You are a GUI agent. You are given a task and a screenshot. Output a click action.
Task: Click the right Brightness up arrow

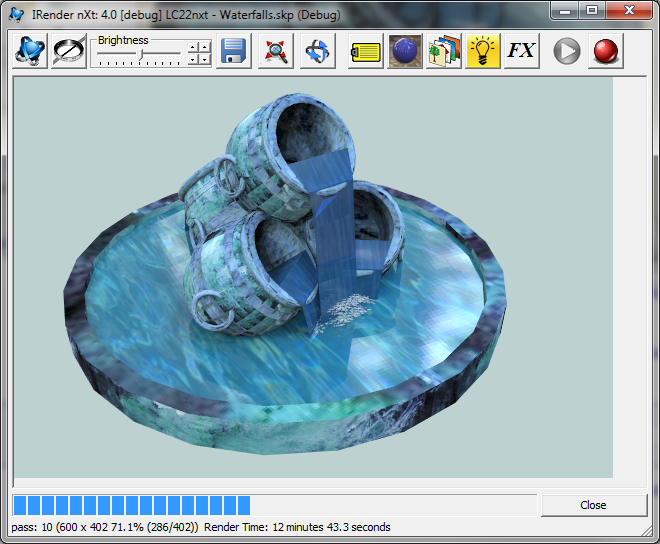(x=205, y=46)
